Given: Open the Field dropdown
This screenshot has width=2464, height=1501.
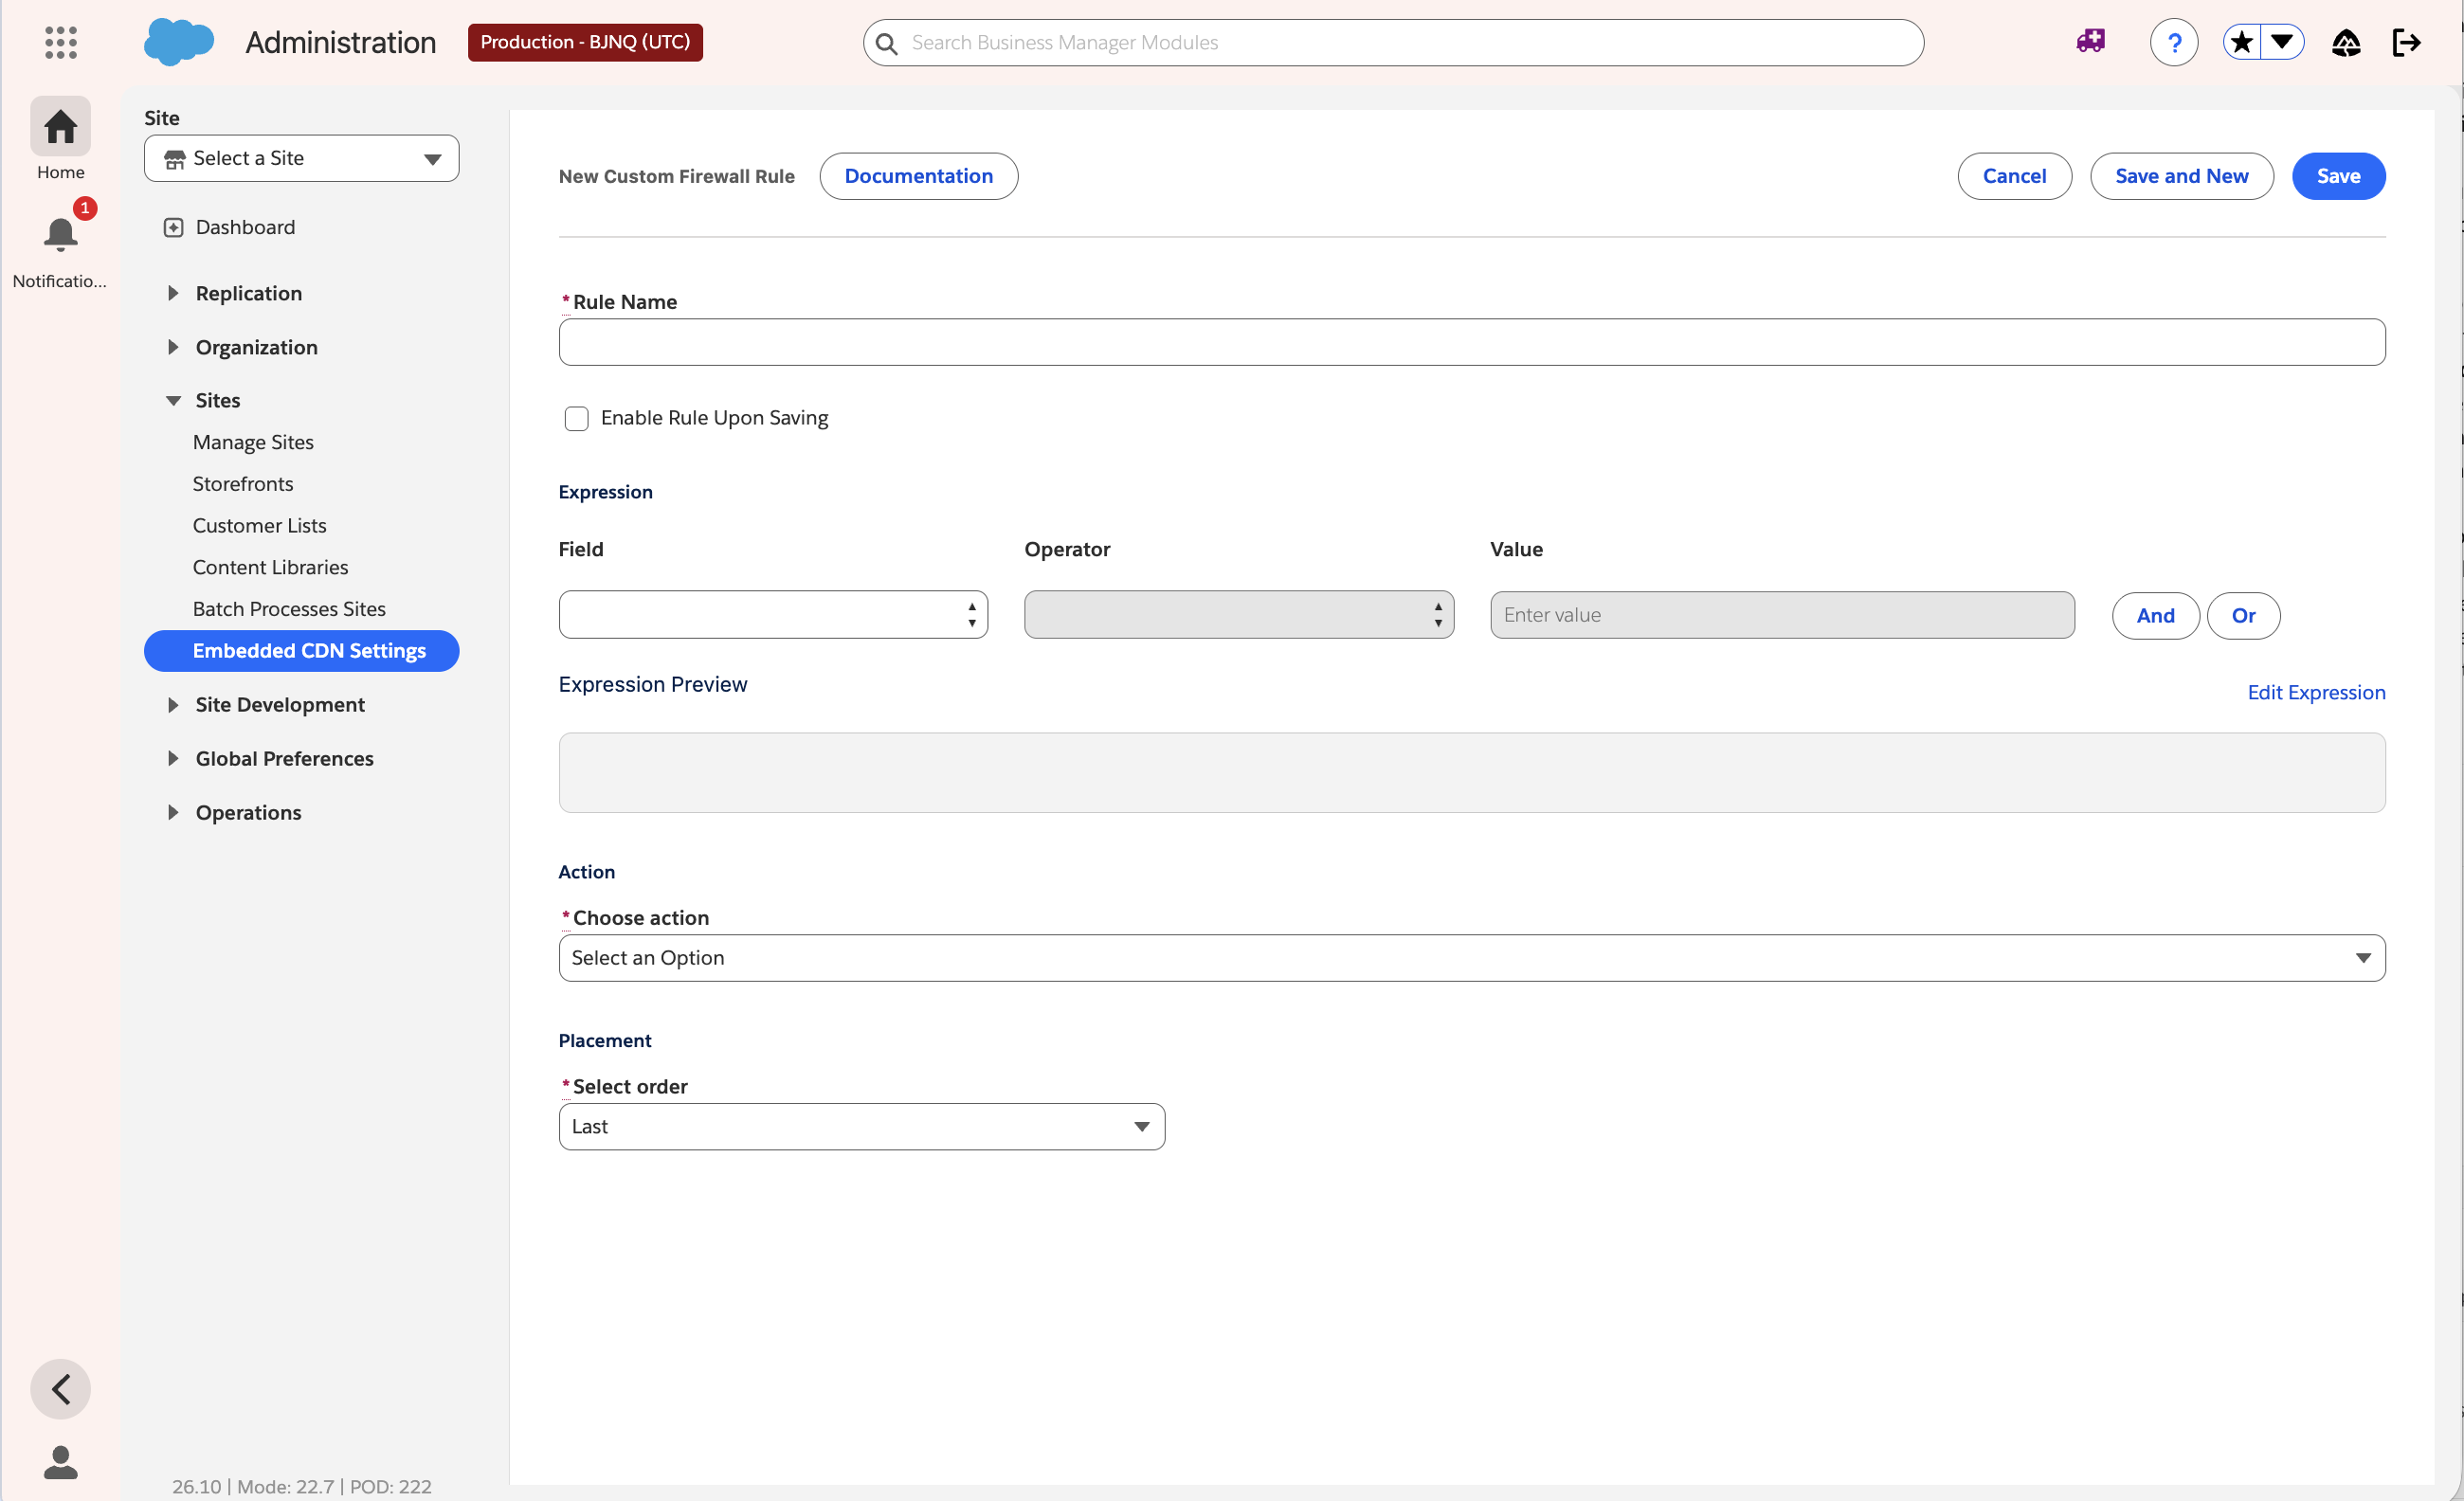Looking at the screenshot, I should [773, 615].
